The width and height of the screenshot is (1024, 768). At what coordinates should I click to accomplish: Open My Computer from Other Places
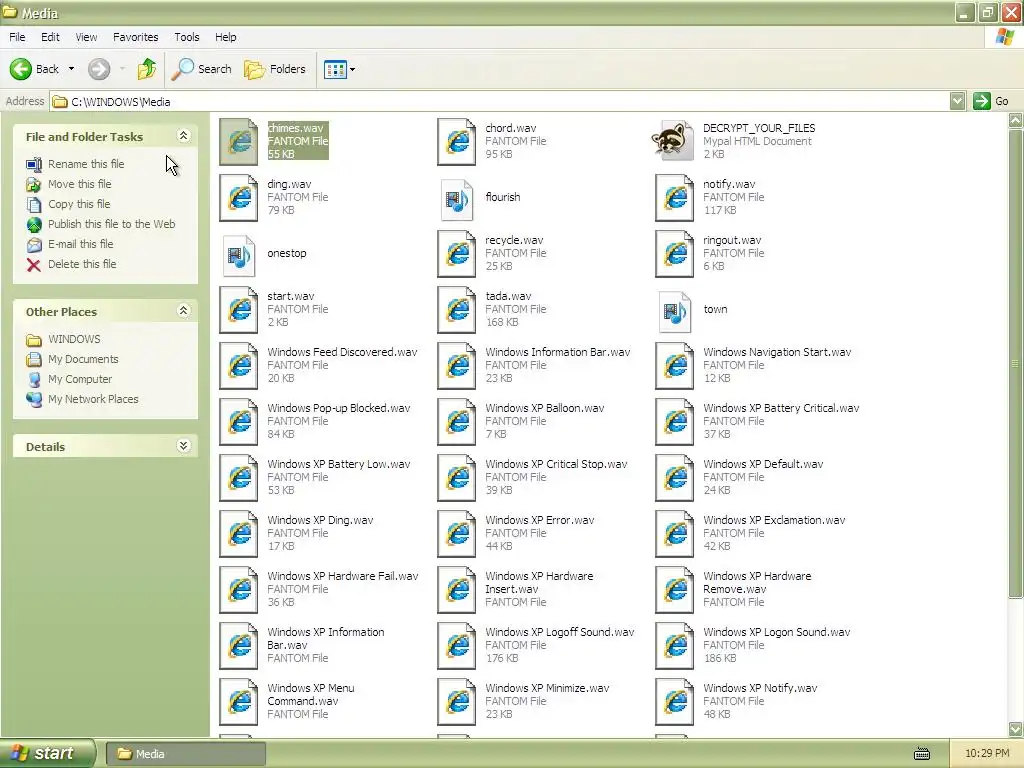click(80, 379)
